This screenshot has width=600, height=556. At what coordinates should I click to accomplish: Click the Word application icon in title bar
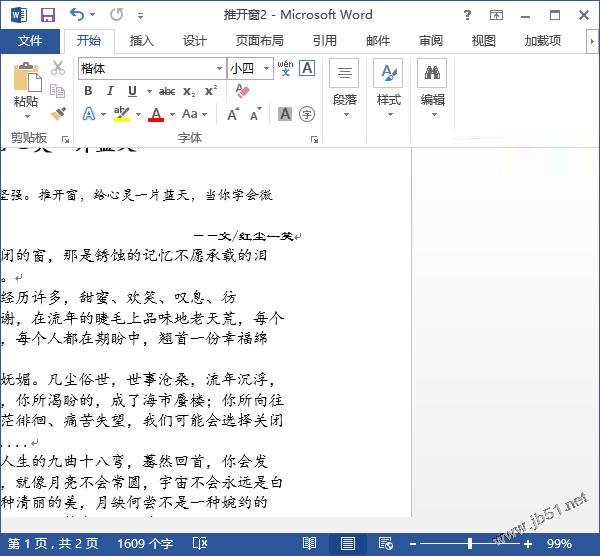pos(19,15)
